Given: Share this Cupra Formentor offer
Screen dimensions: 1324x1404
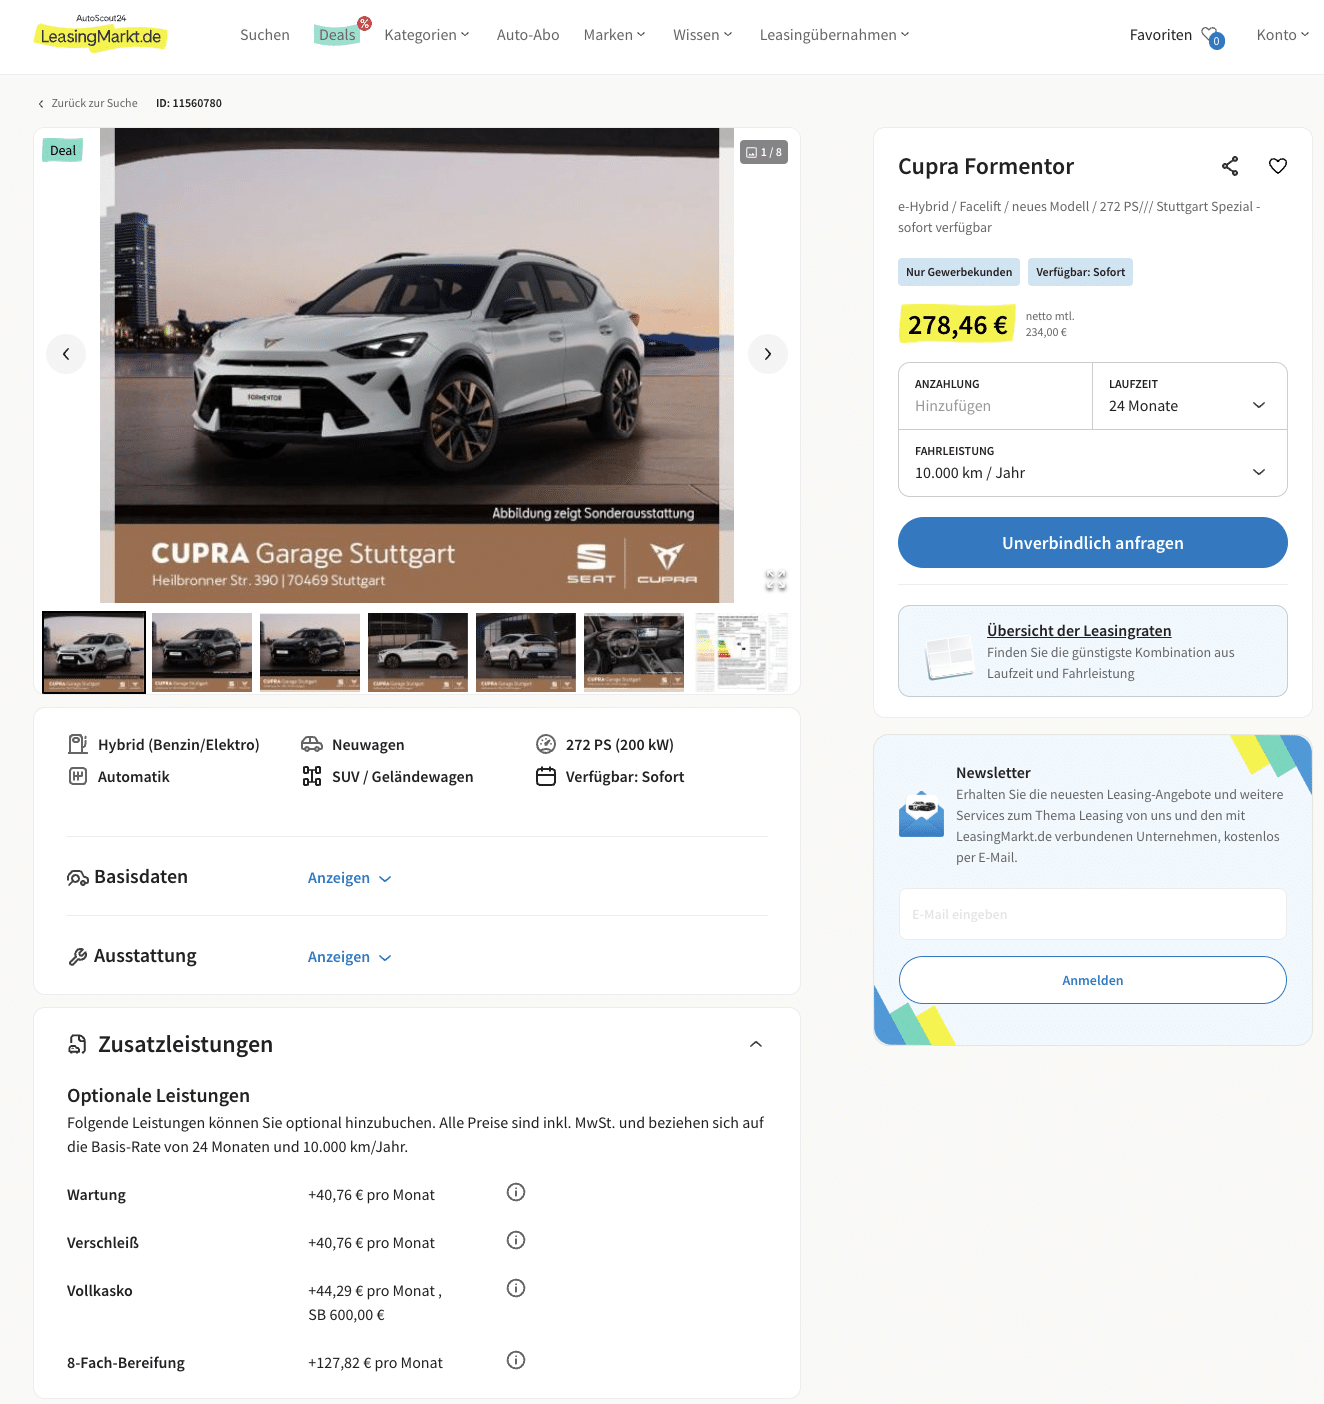Looking at the screenshot, I should (1230, 166).
